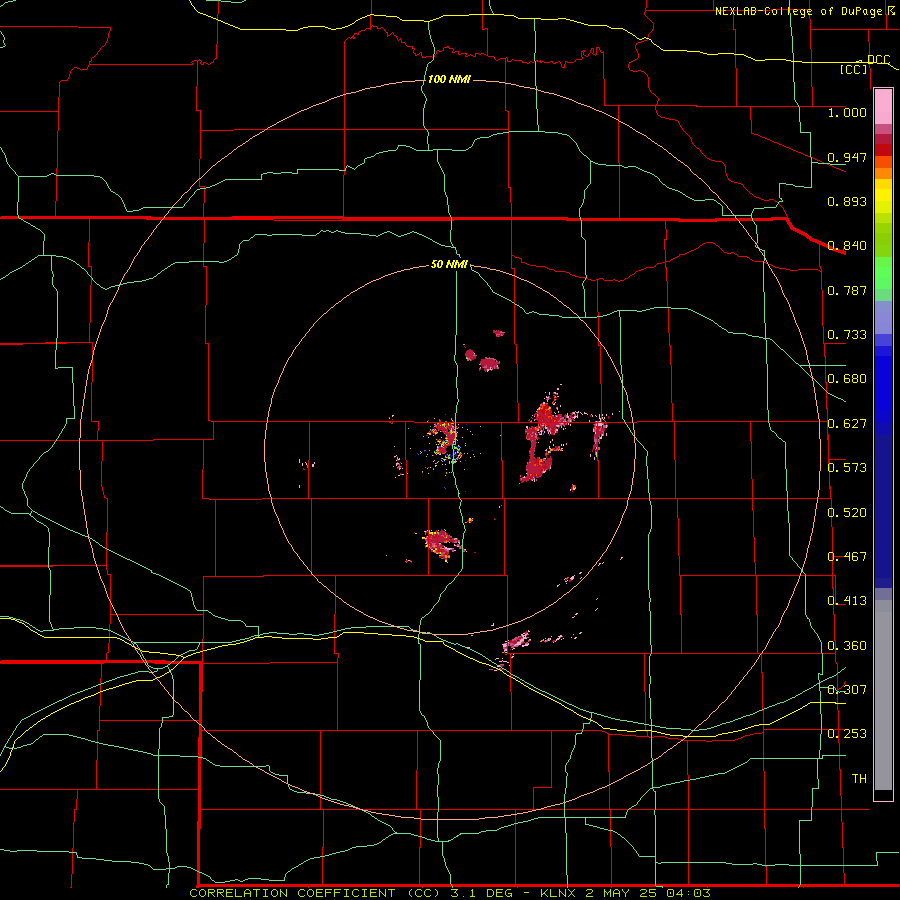Click the 1.000 value on the color scale

(847, 112)
